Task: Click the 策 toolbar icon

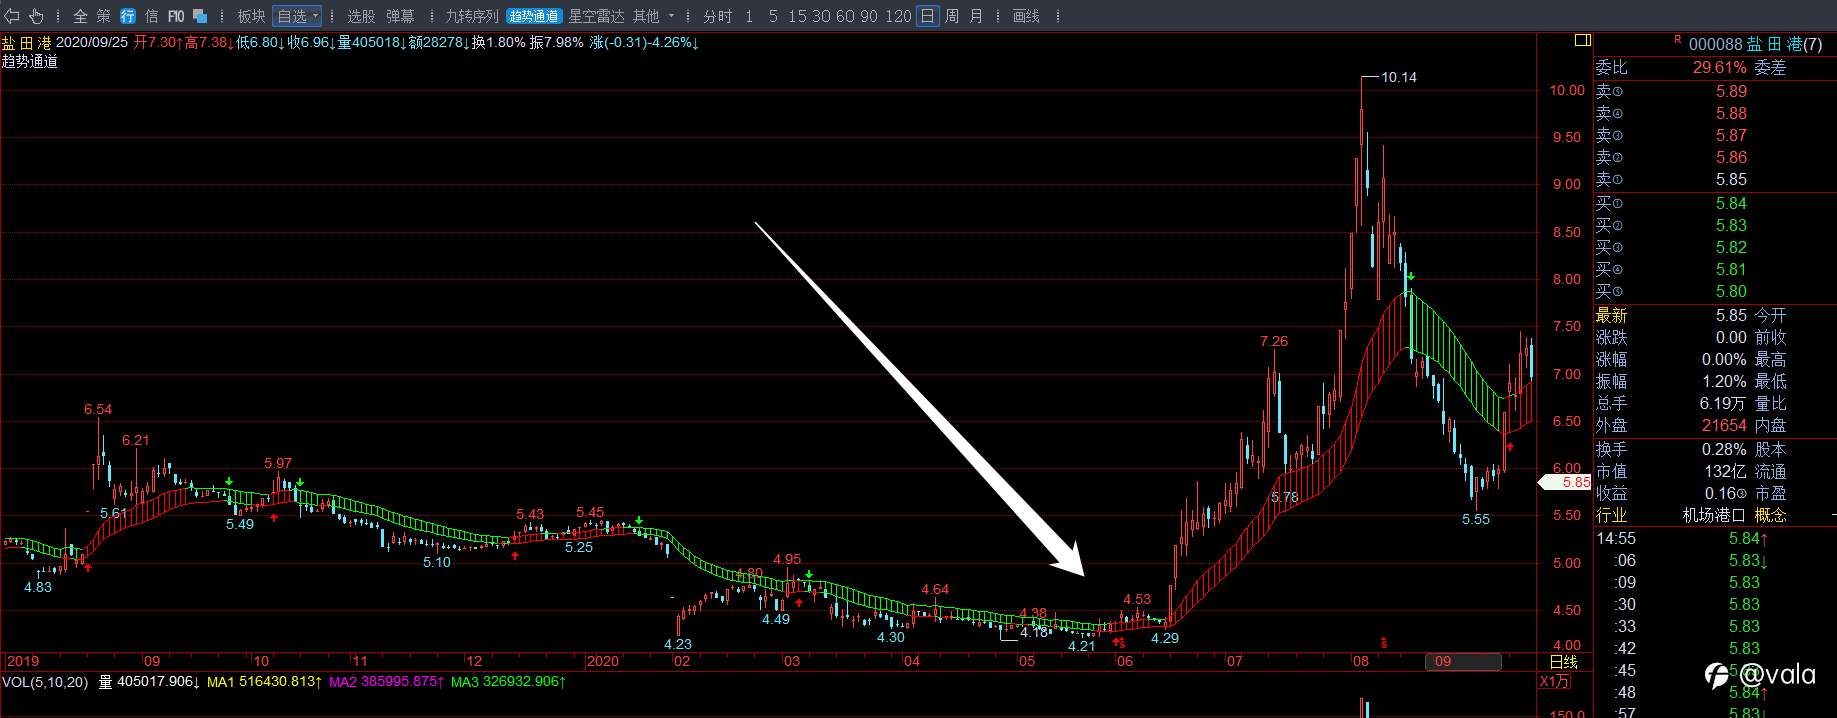Action: point(104,16)
